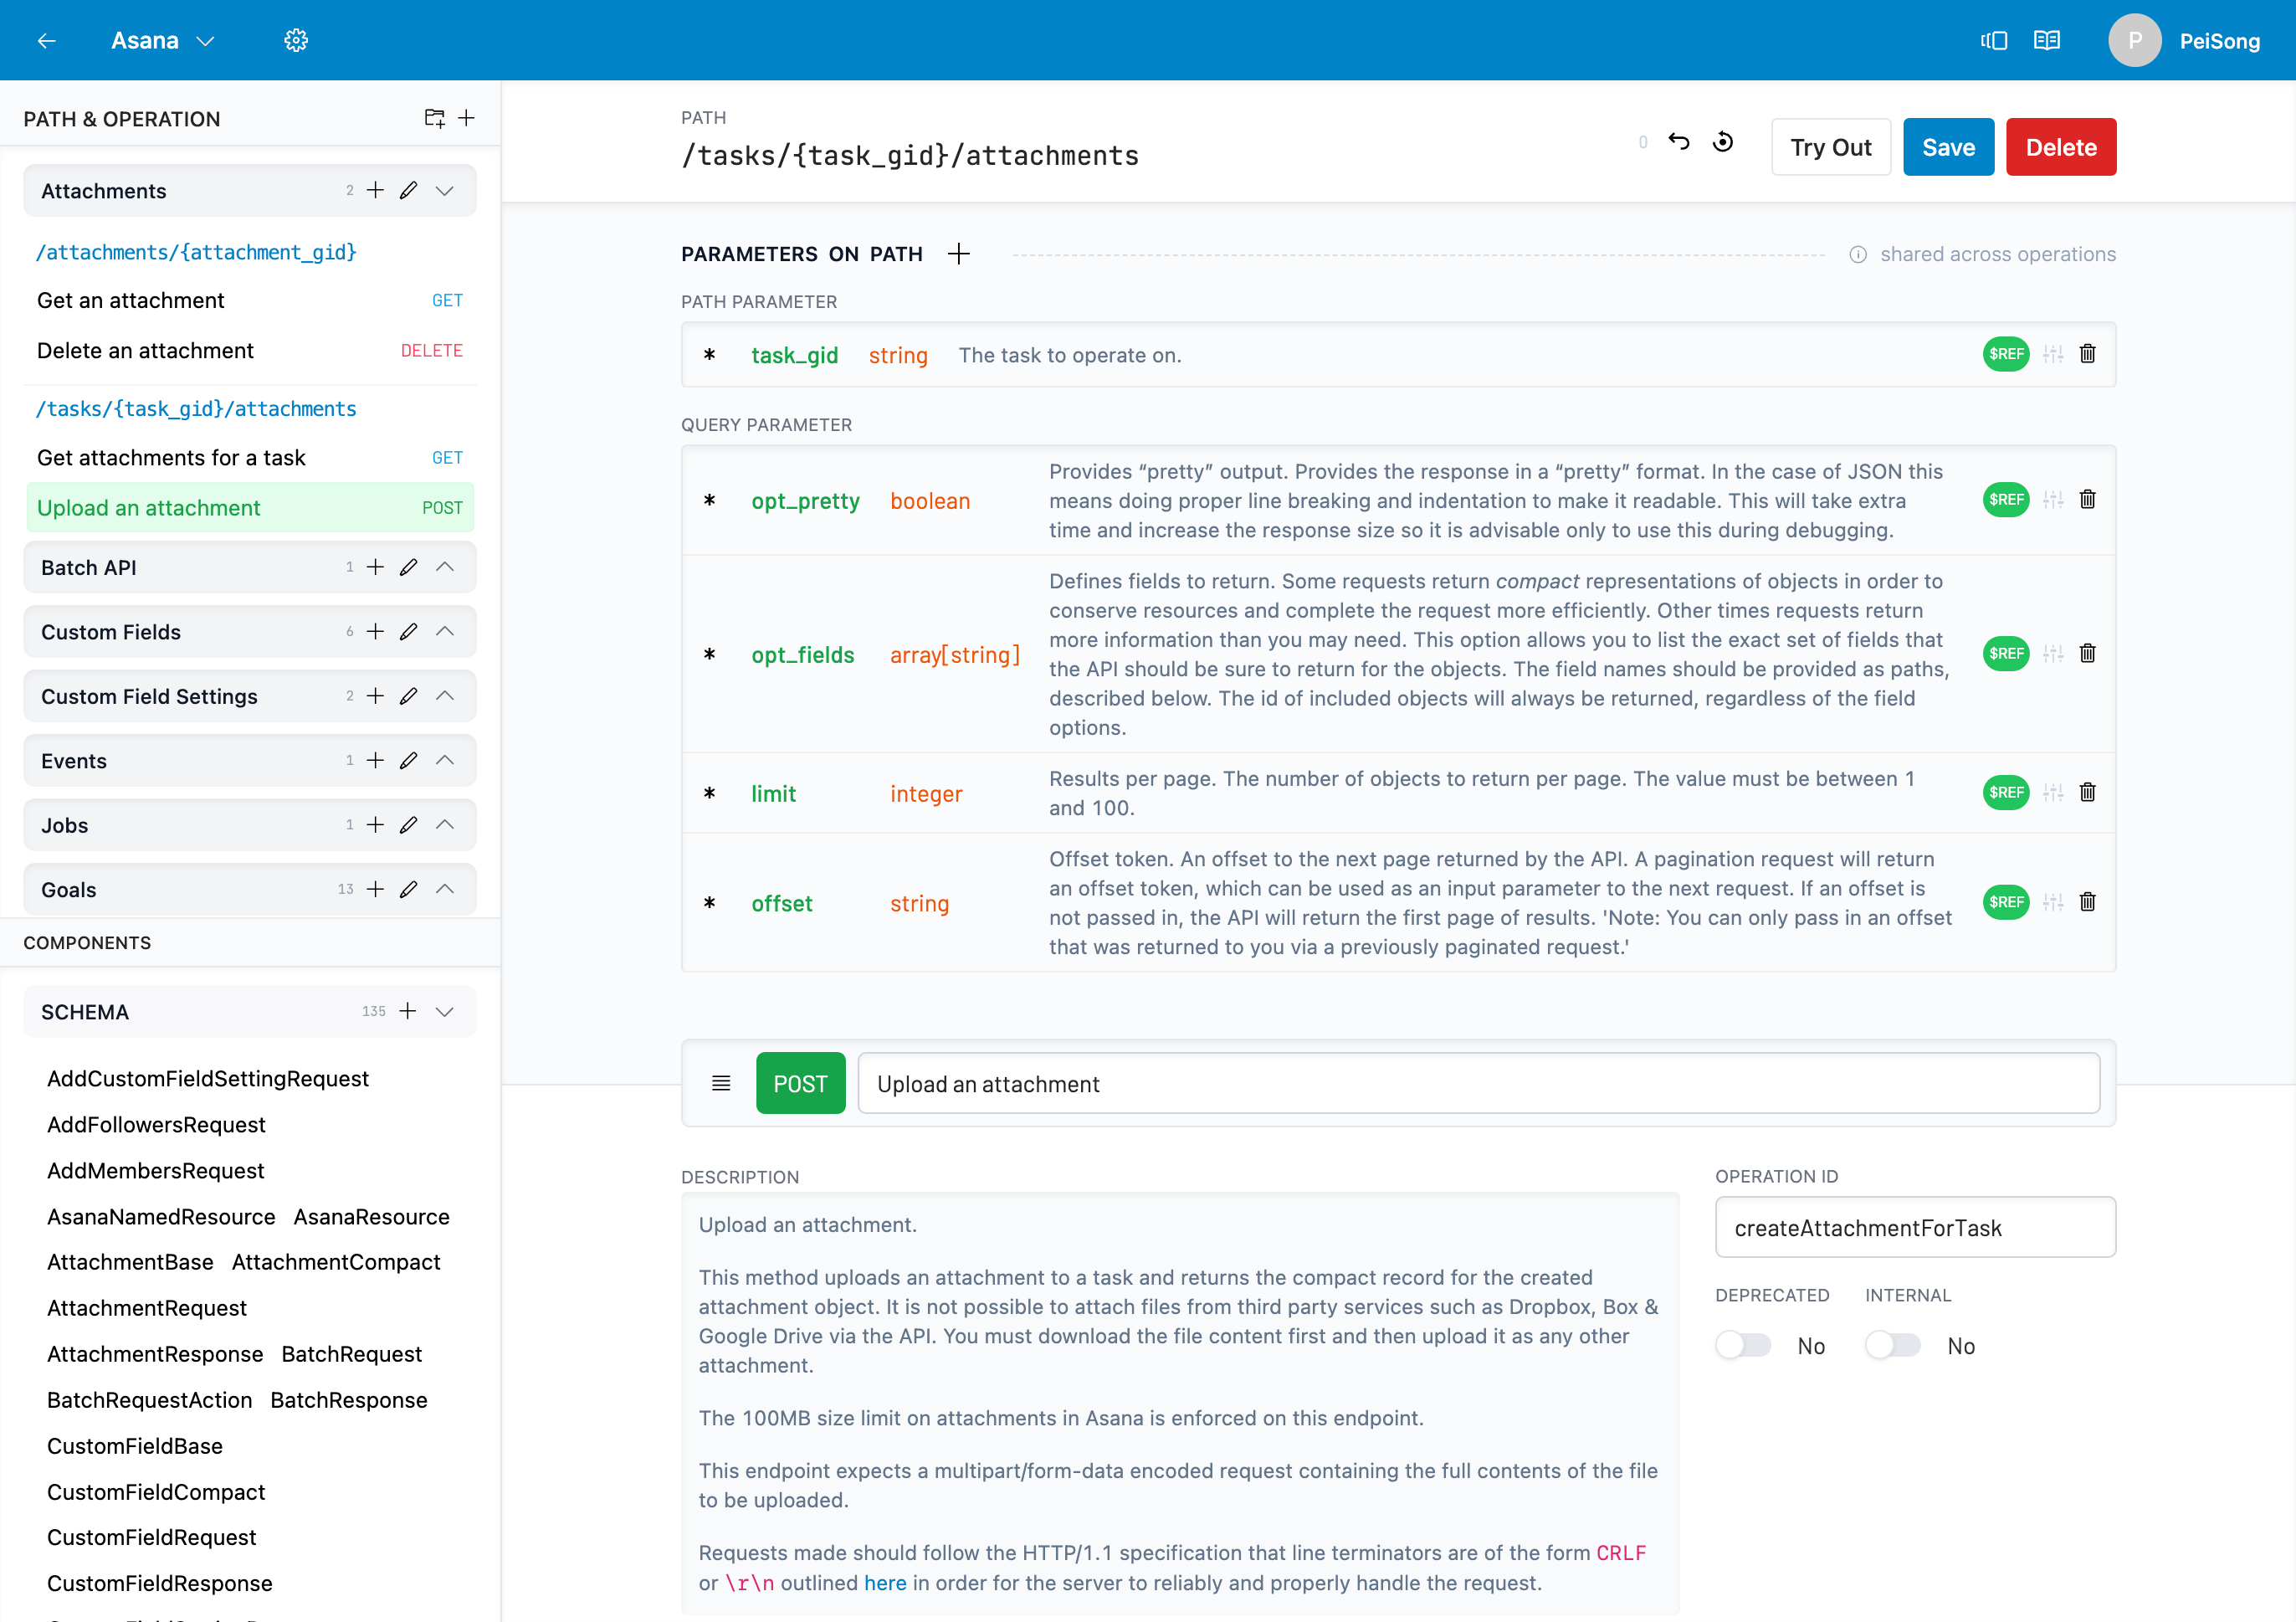Viewport: 2296px width, 1622px height.
Task: Select Delete an attachment operation
Action: coord(250,350)
